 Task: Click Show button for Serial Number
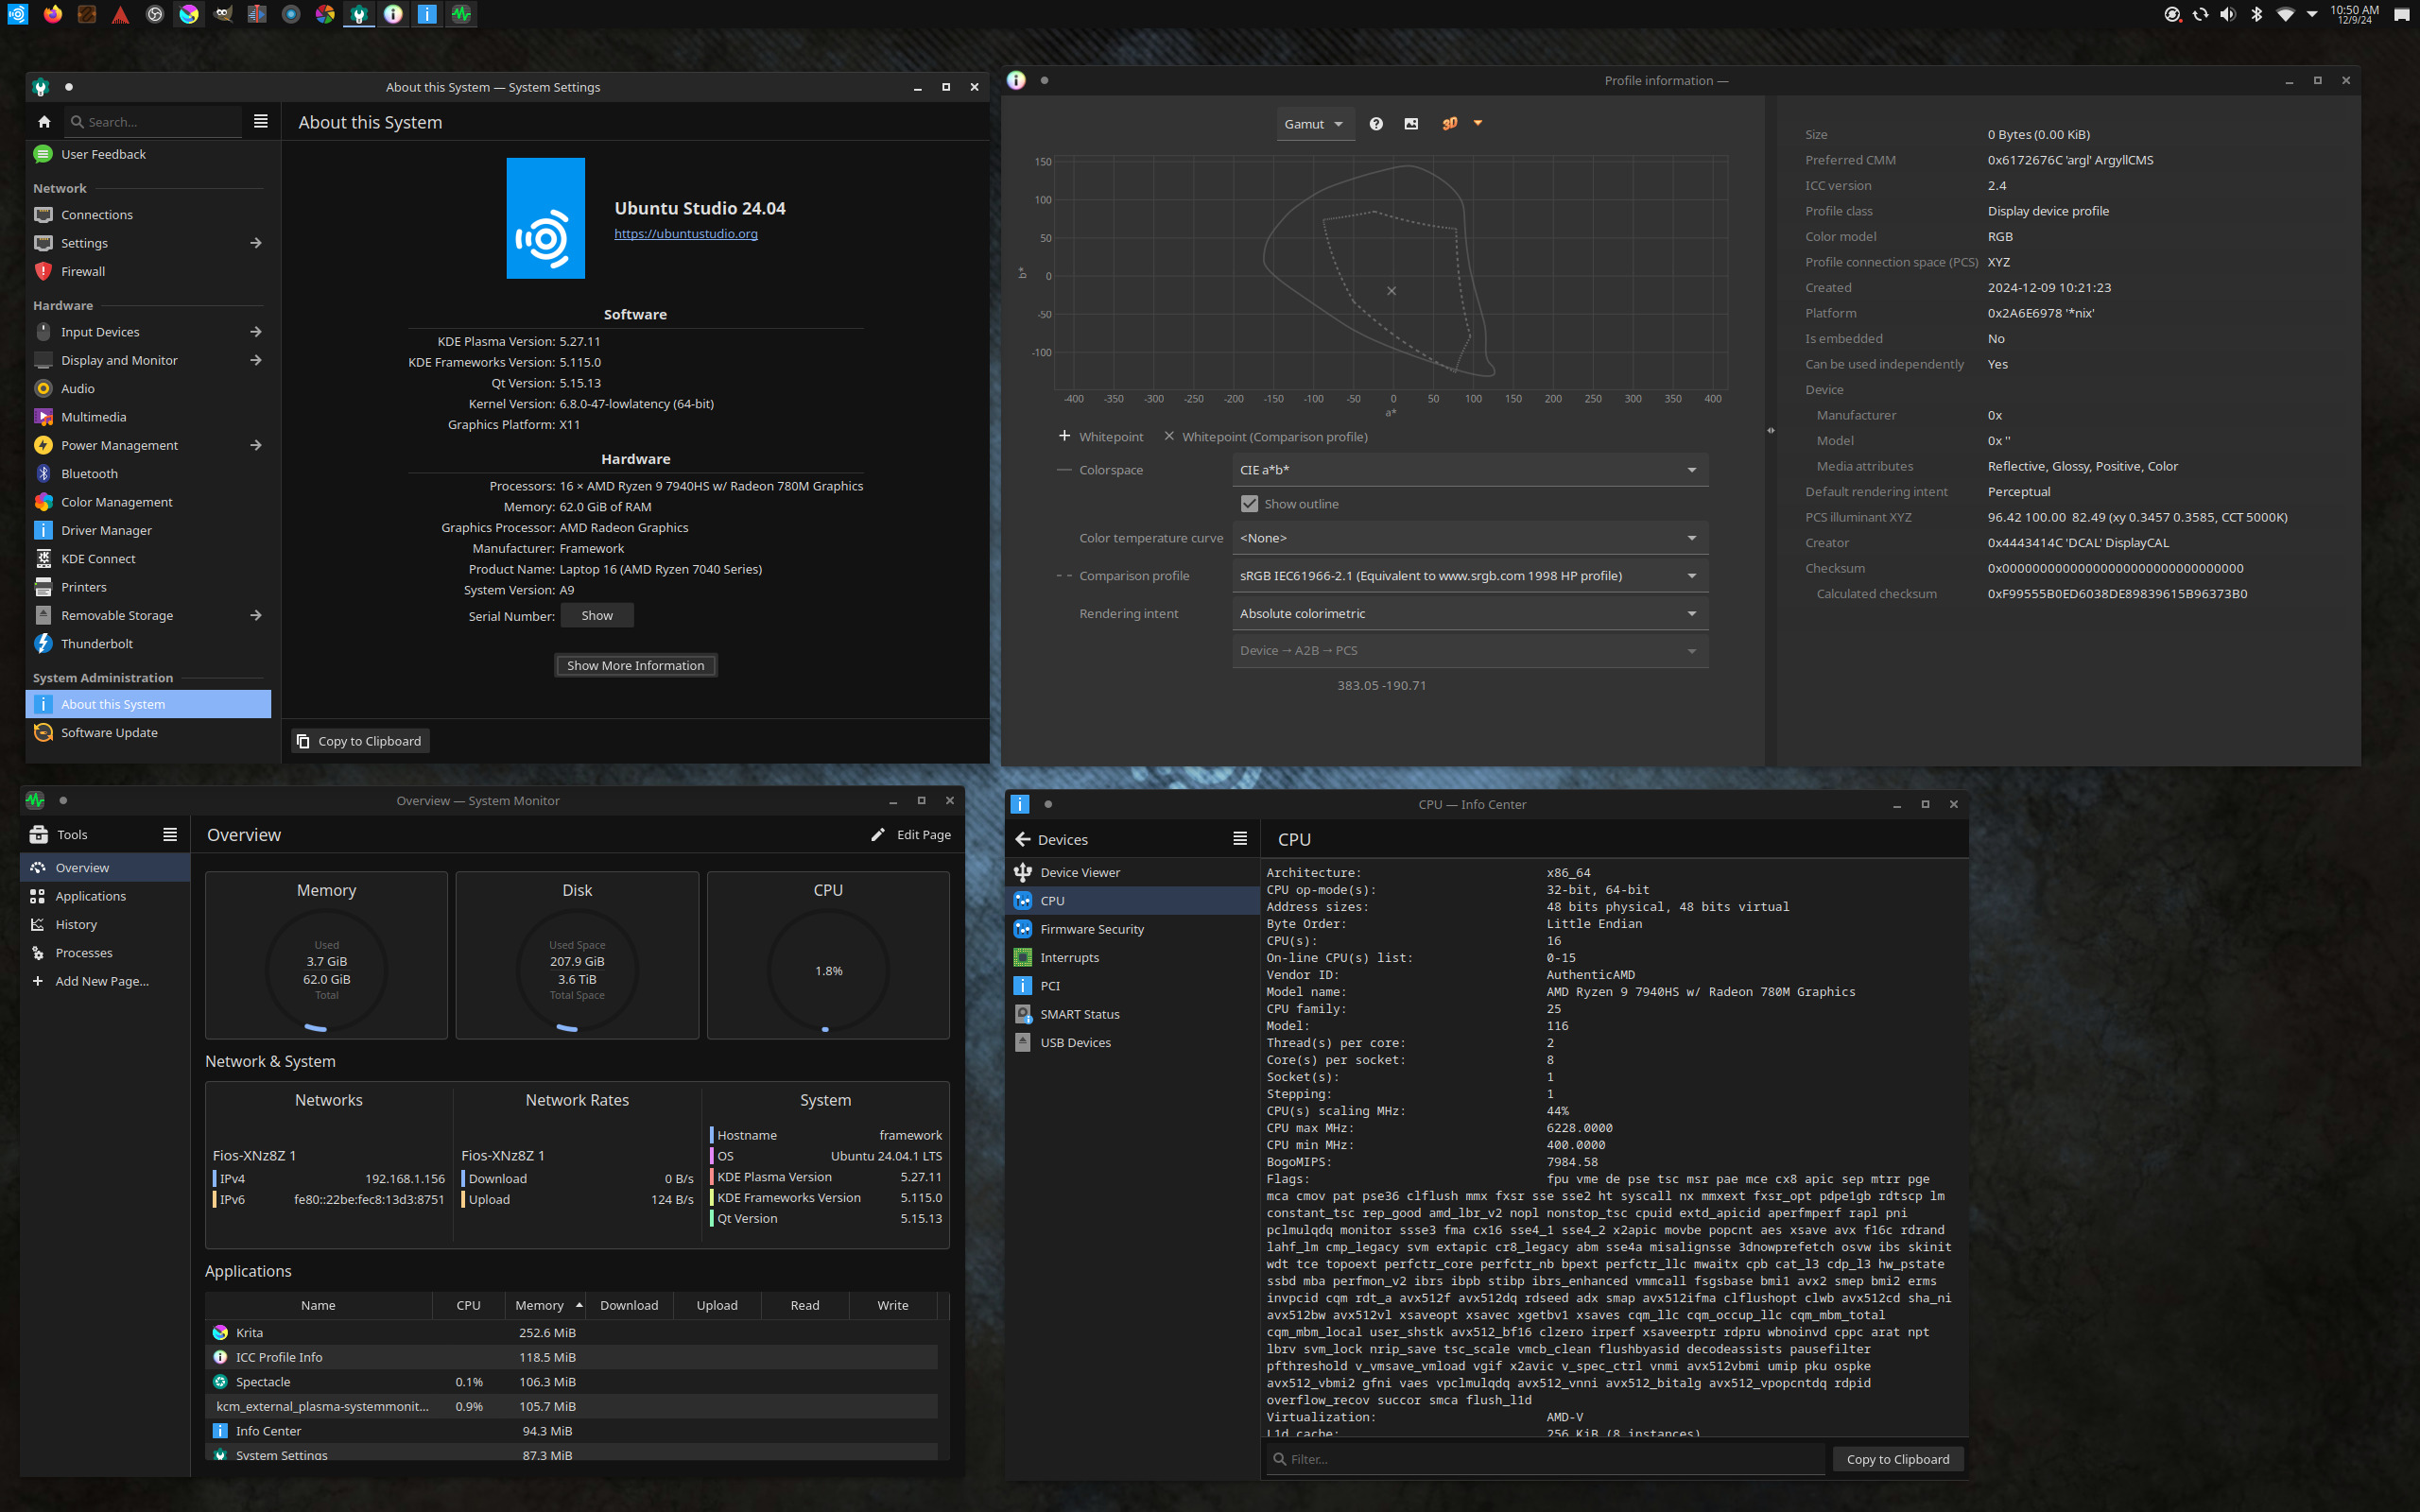point(597,616)
